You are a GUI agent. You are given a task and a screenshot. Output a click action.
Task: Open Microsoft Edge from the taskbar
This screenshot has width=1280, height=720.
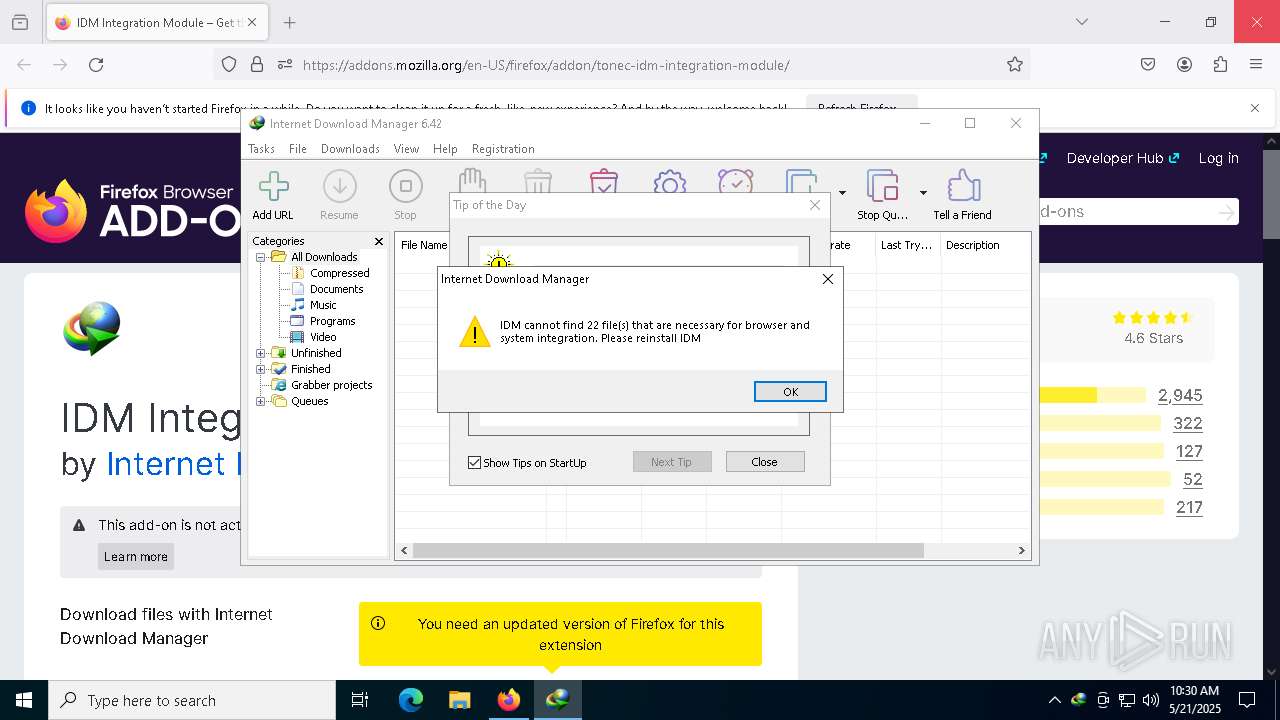pyautogui.click(x=411, y=700)
